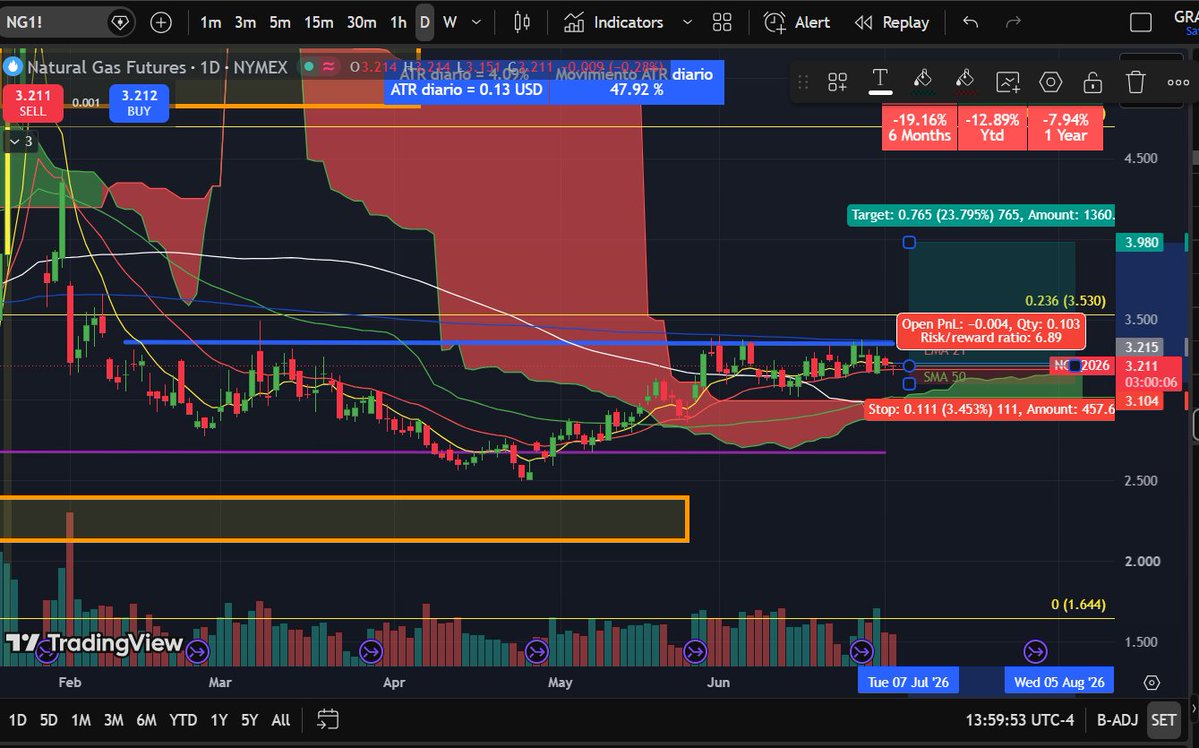Viewport: 1199px width, 748px height.
Task: Open drawing templates grid-plus icon
Action: 837,82
